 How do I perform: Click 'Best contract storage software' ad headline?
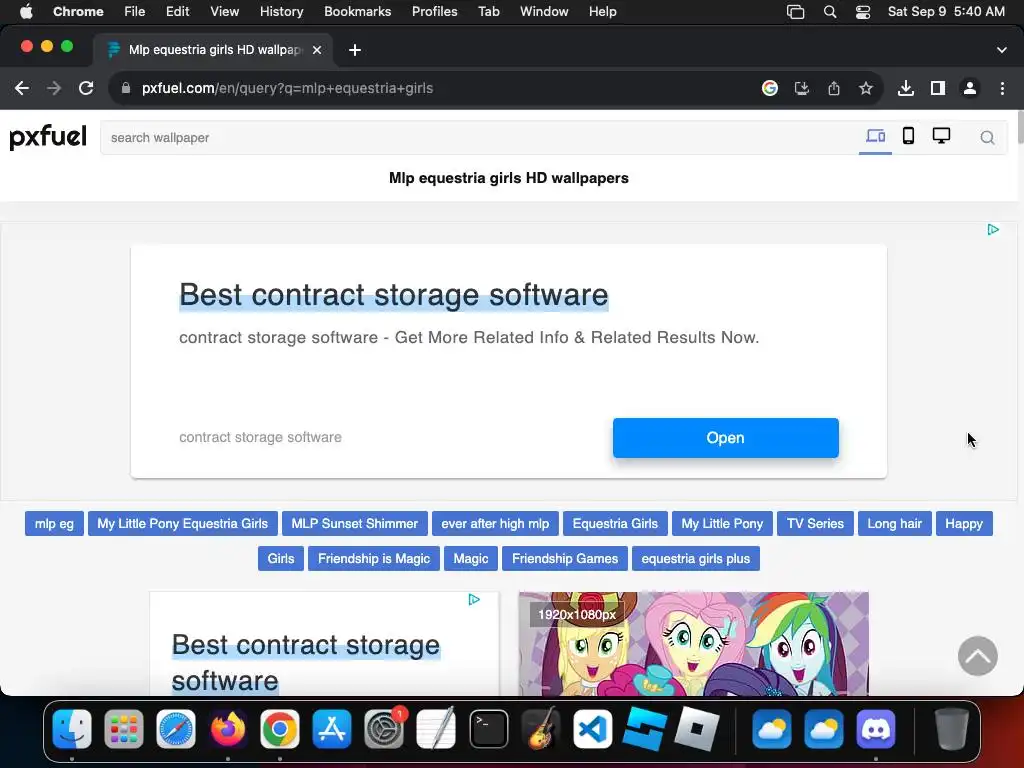tap(394, 295)
